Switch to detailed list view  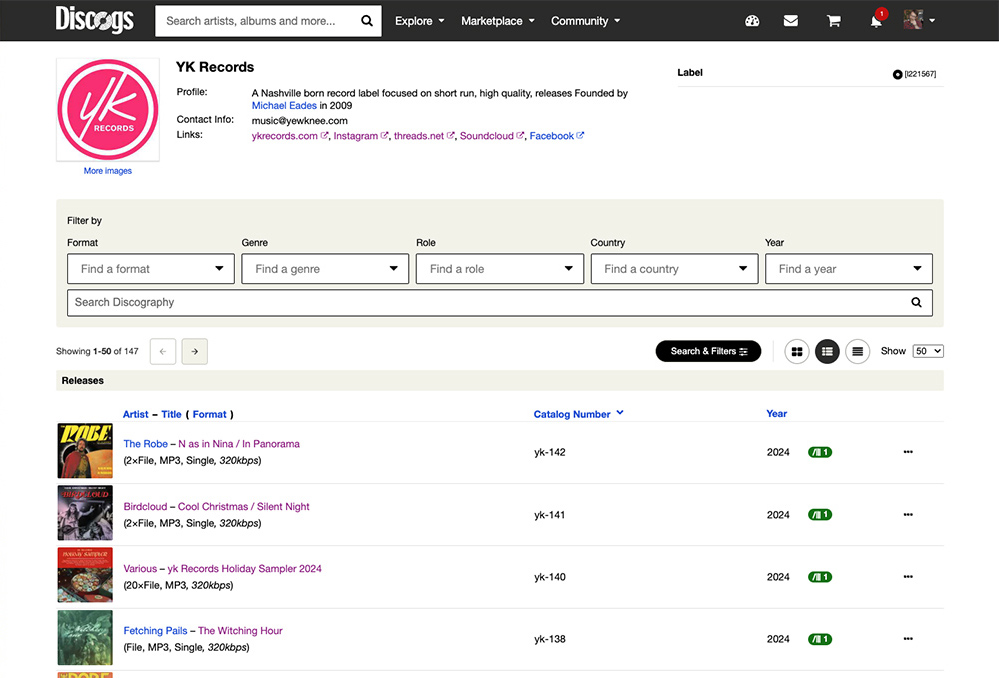pos(827,351)
